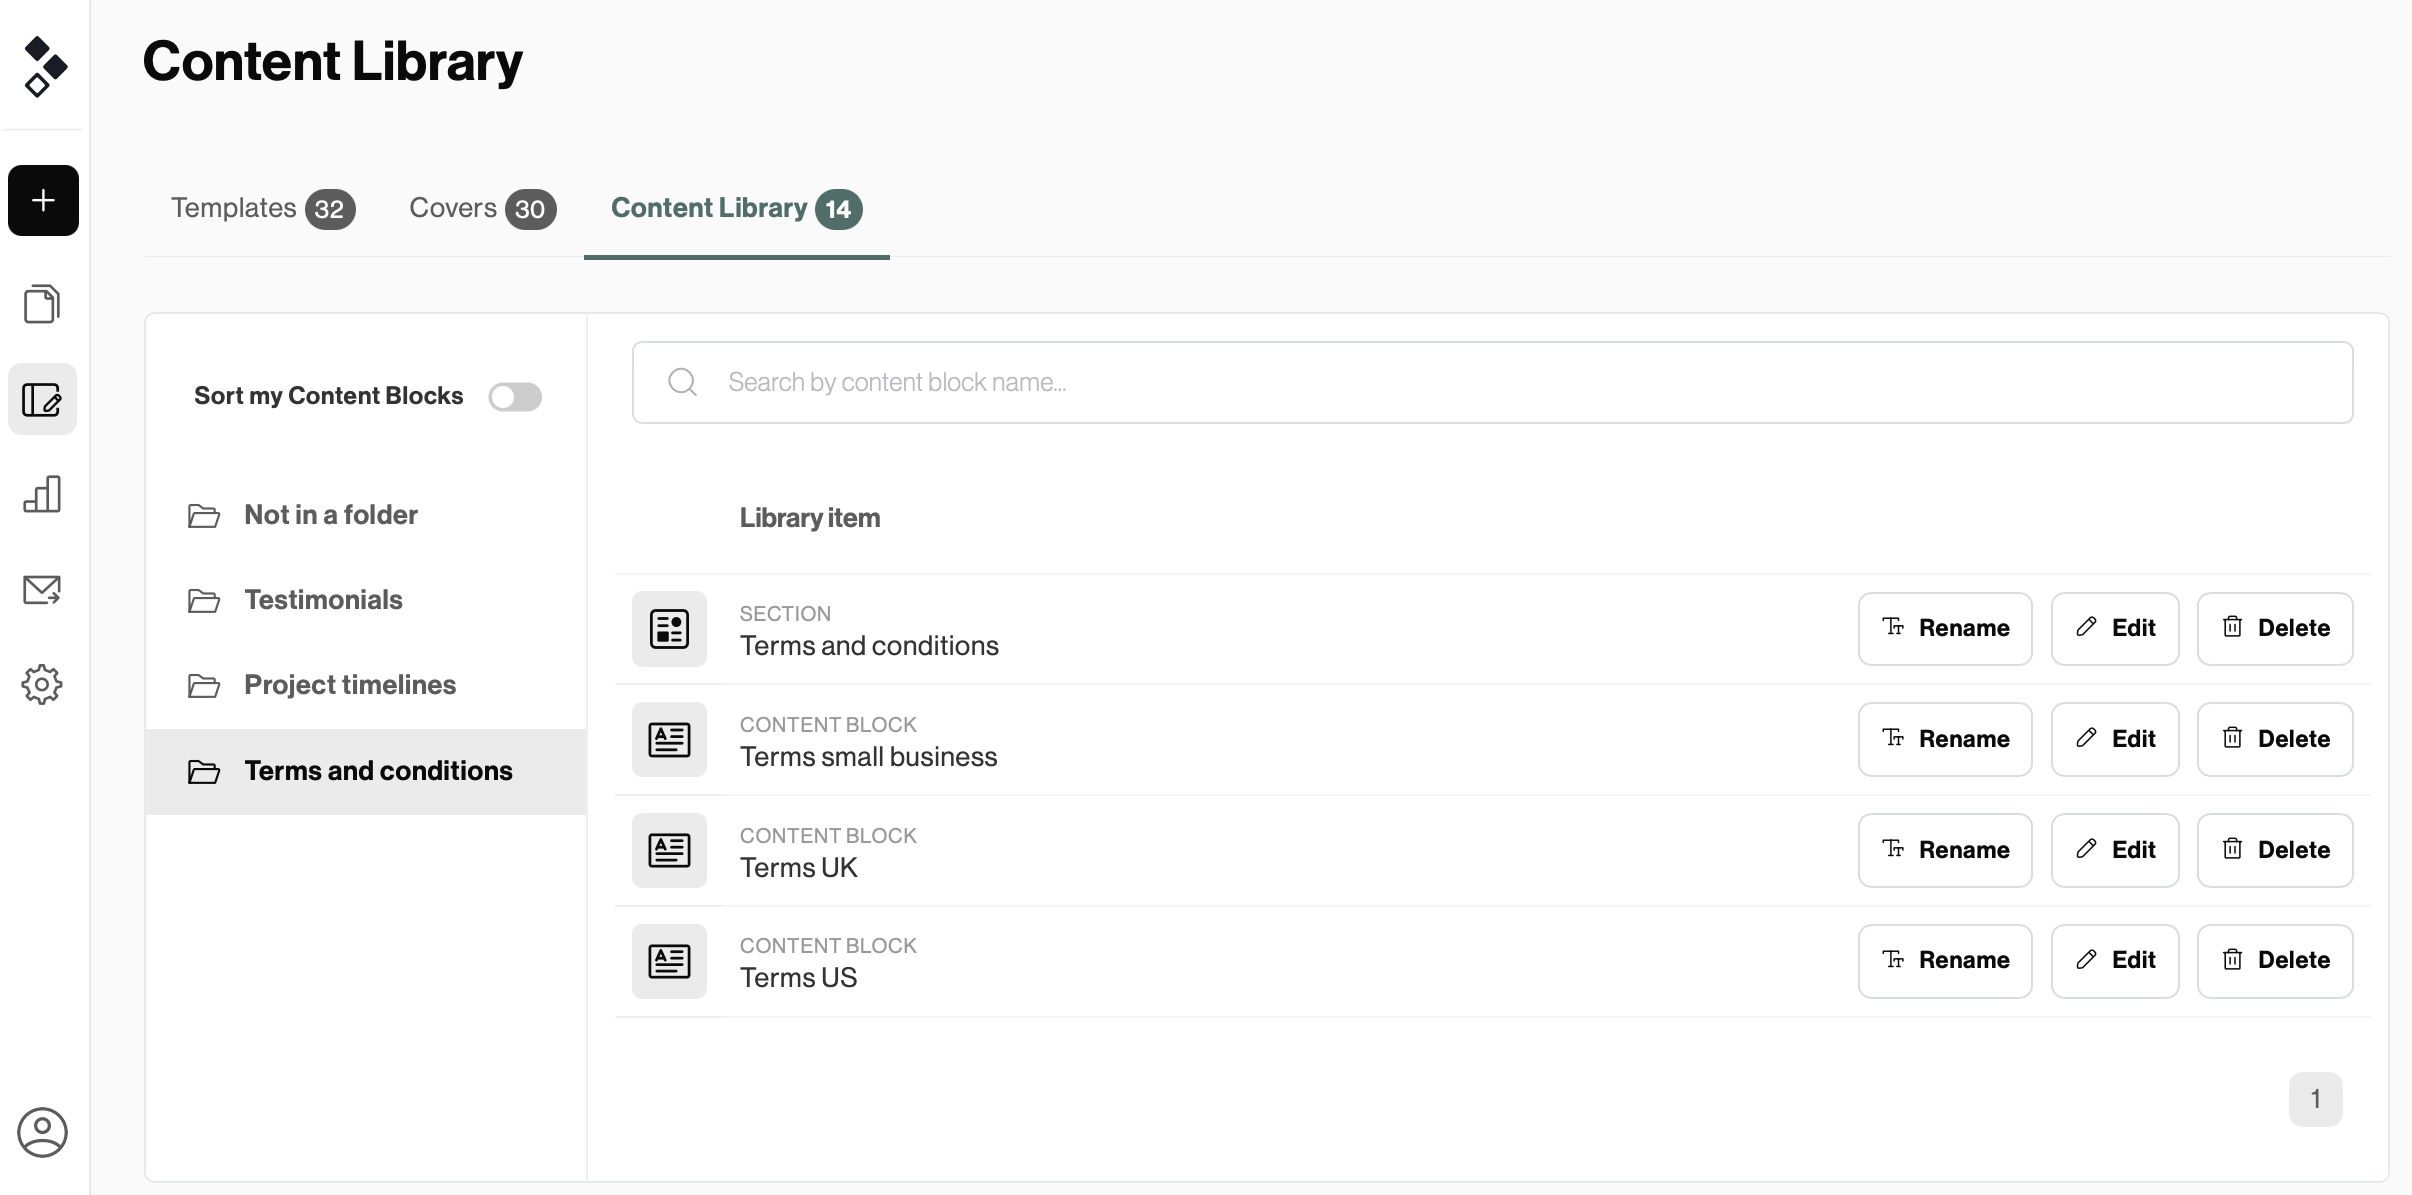Click the search magnifier icon

point(682,382)
